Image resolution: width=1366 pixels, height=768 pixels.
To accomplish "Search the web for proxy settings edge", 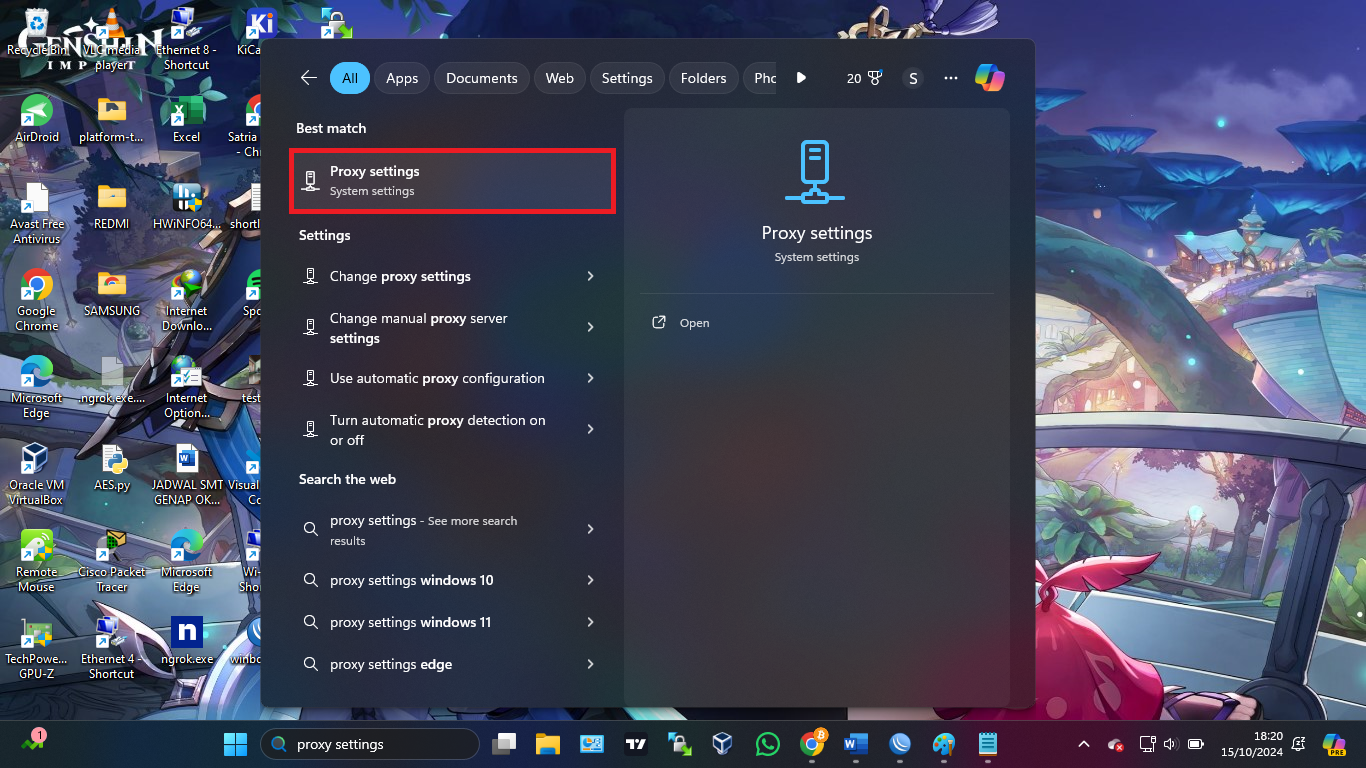I will pos(452,664).
